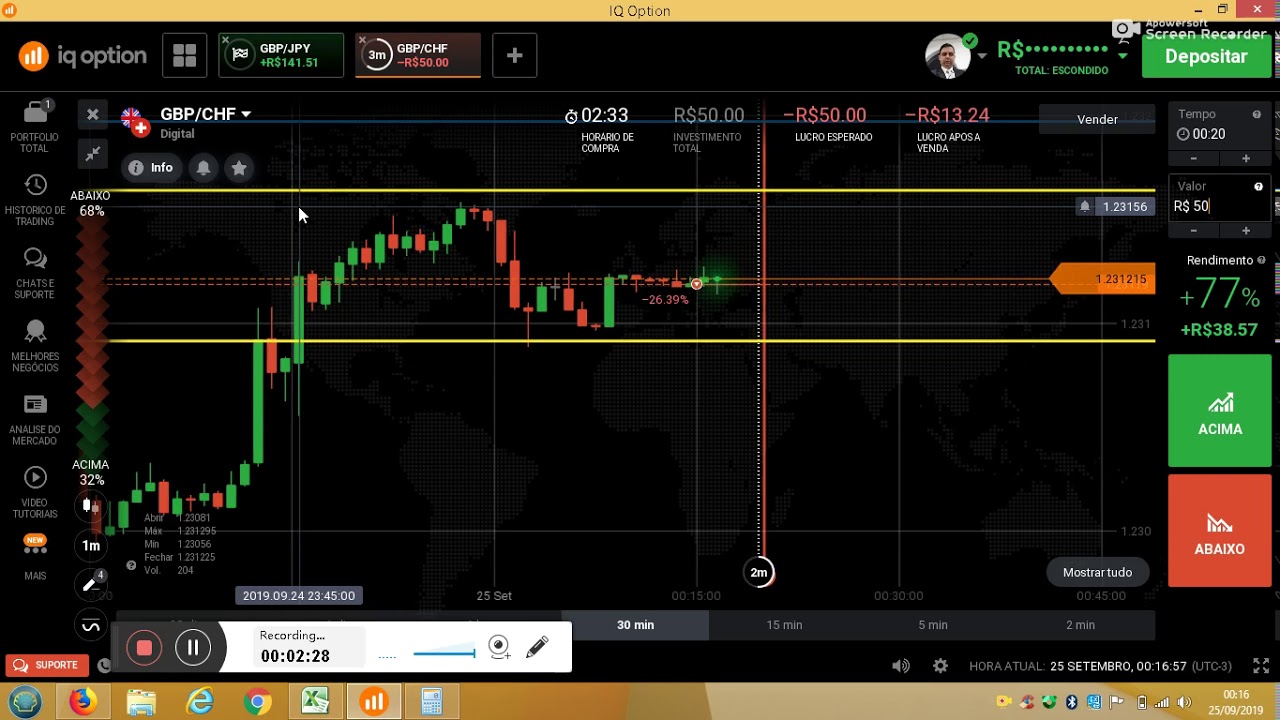
Task: Place an ACIMA (call) trade
Action: point(1220,411)
